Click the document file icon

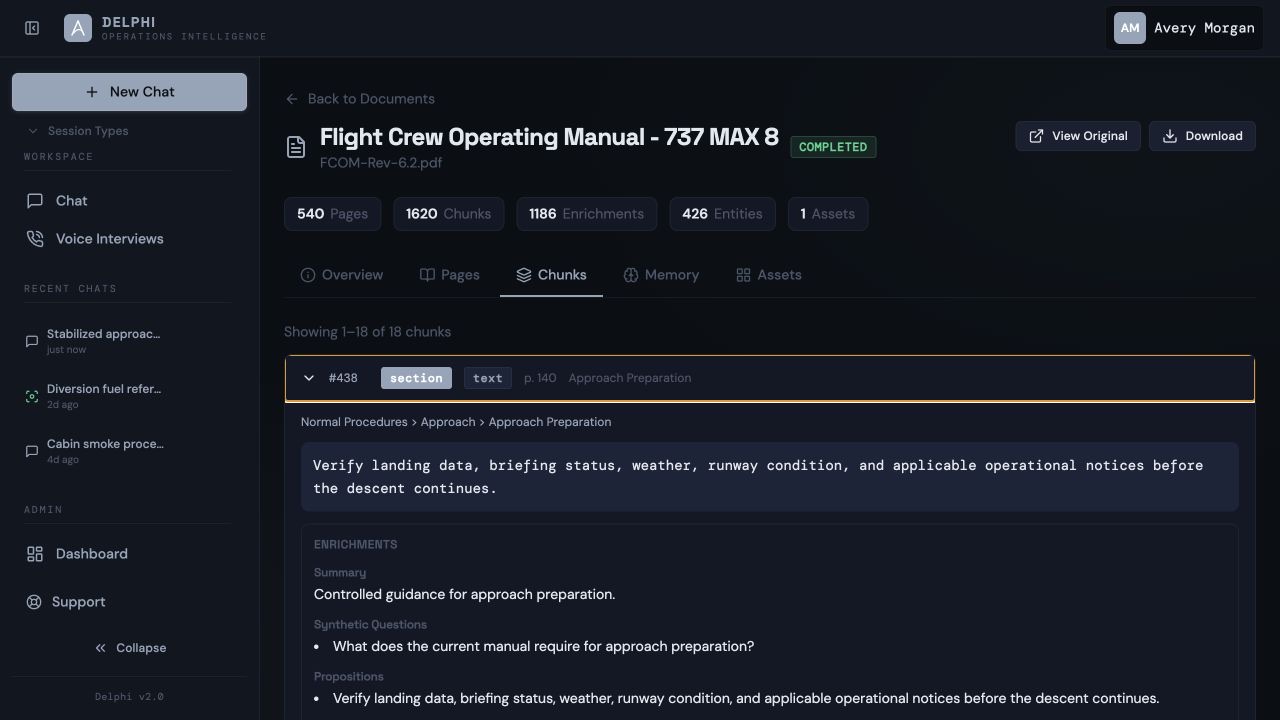pos(296,147)
